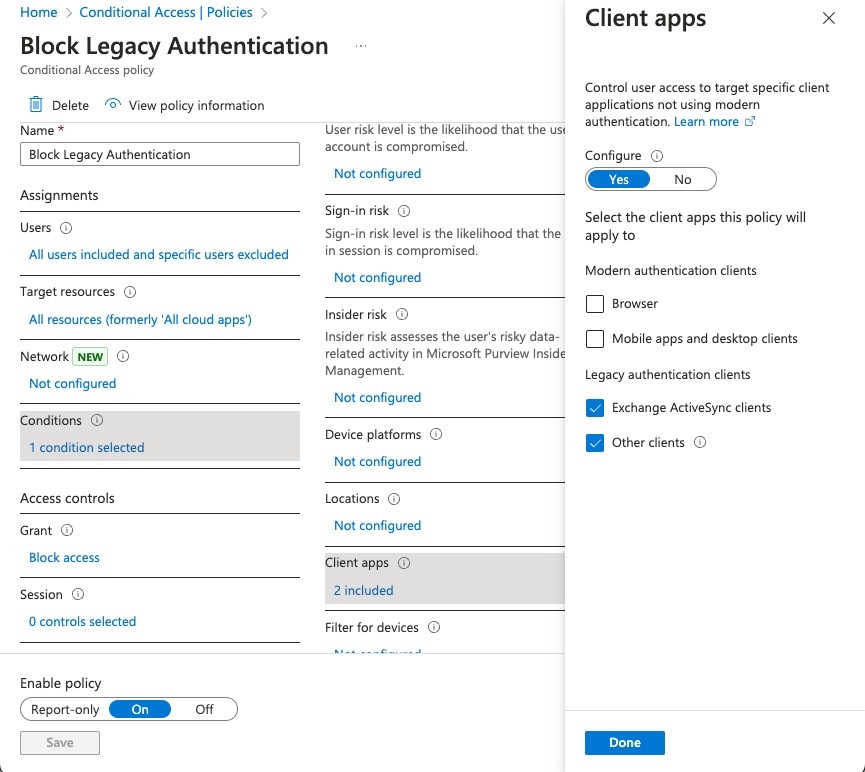Viewport: 865px width, 772px height.
Task: Click the info icon next to Grant
Action: 67,530
